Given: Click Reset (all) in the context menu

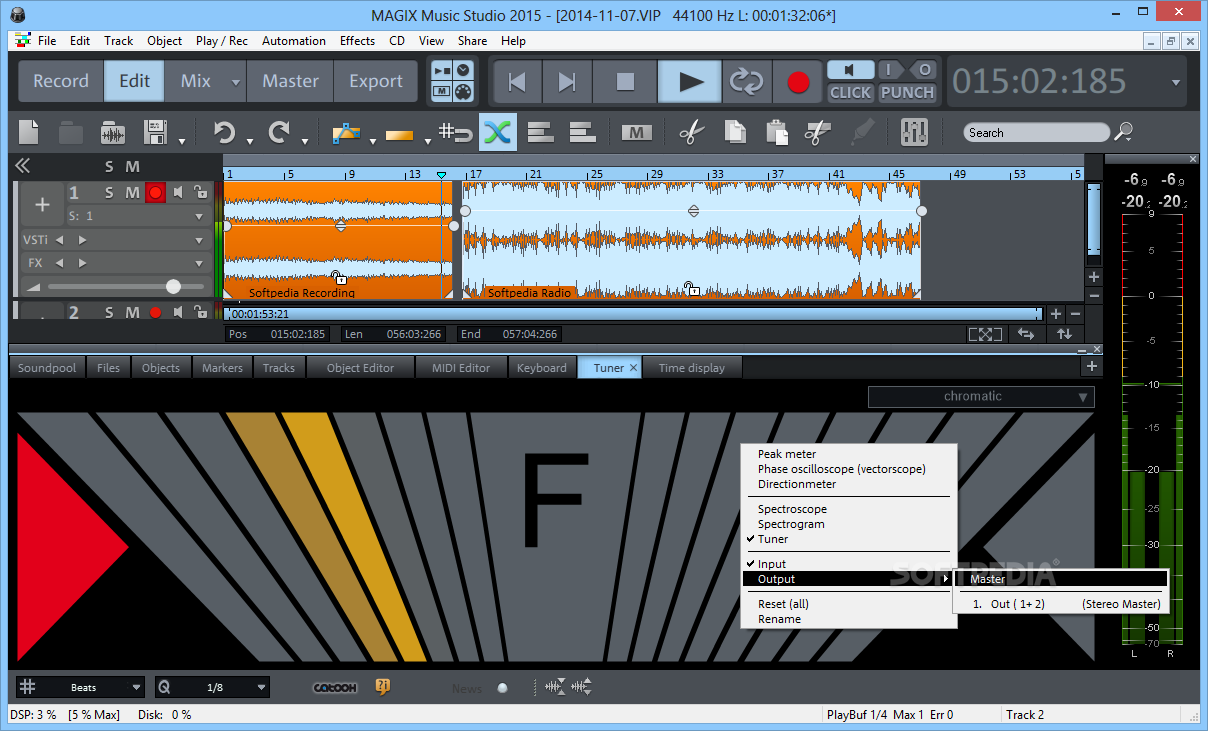Looking at the screenshot, I should [783, 604].
